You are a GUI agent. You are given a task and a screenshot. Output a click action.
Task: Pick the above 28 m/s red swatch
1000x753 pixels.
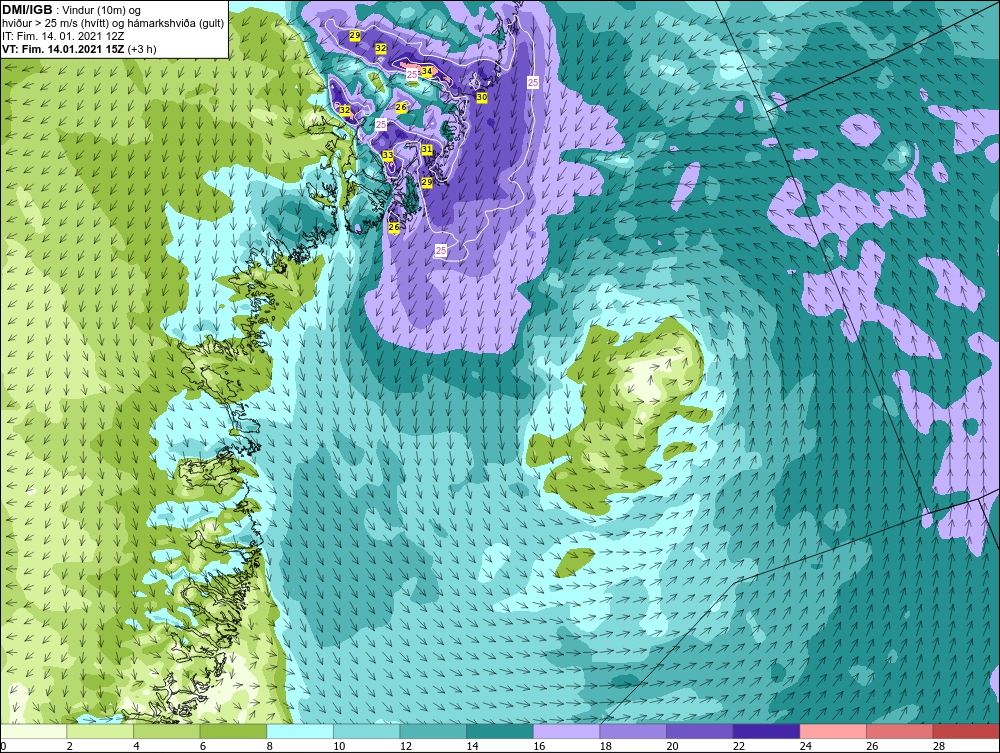click(x=966, y=731)
